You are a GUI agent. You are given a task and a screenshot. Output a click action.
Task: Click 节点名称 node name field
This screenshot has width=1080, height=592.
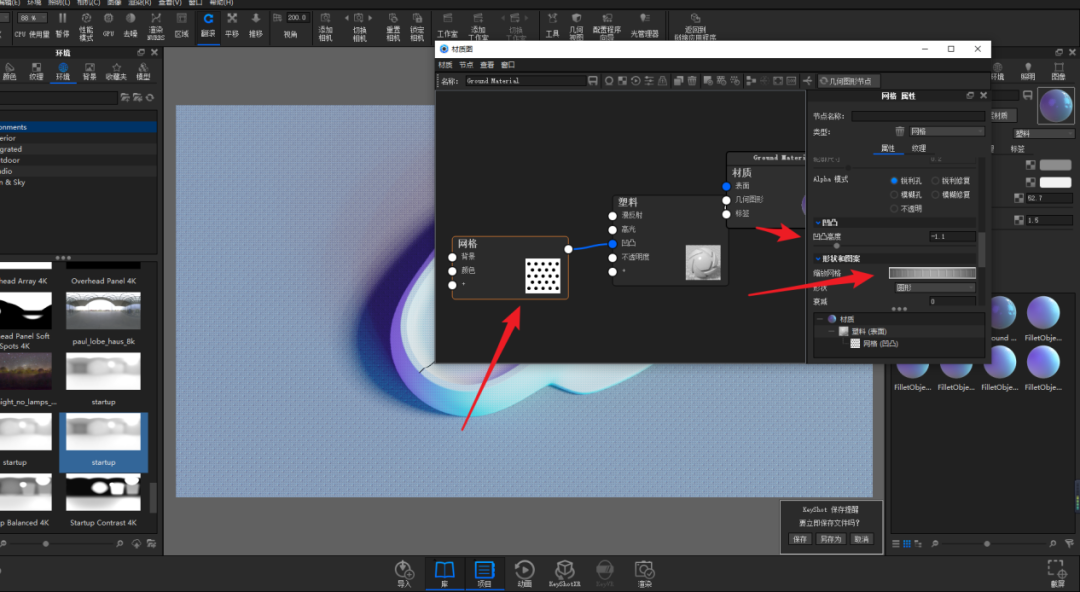click(x=918, y=116)
